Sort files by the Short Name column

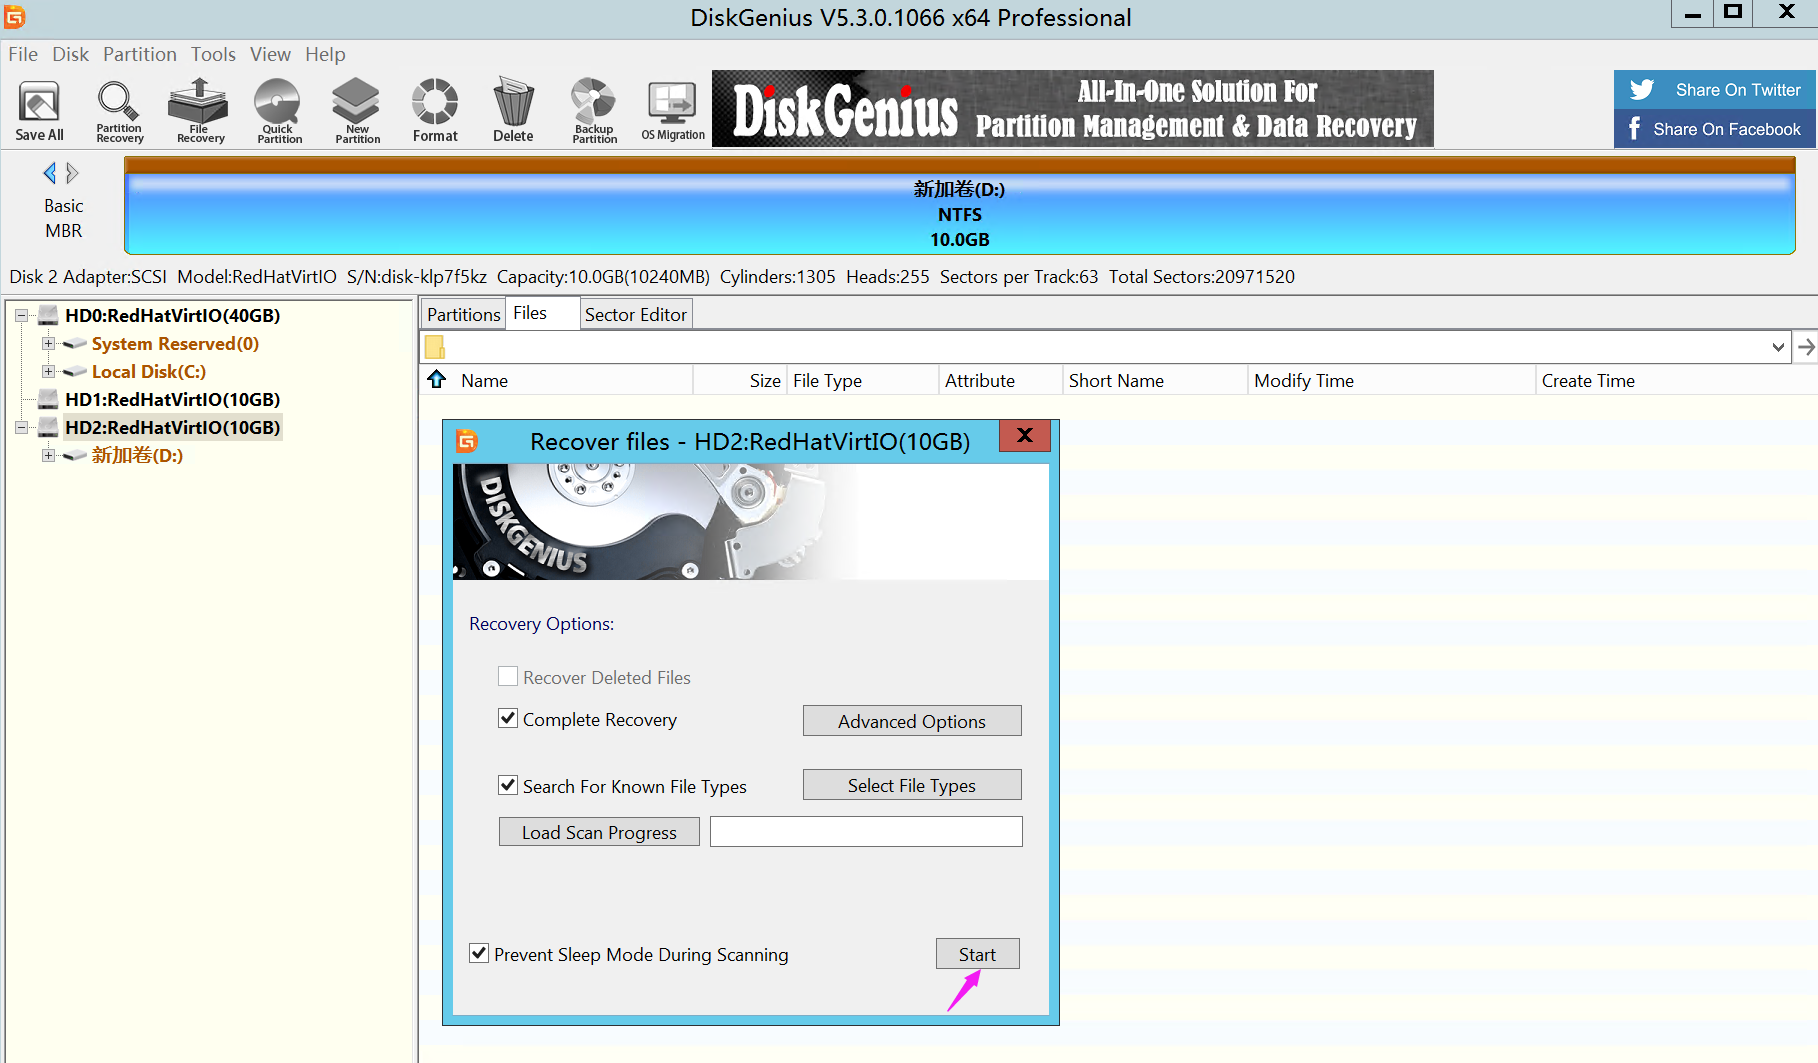point(1155,380)
